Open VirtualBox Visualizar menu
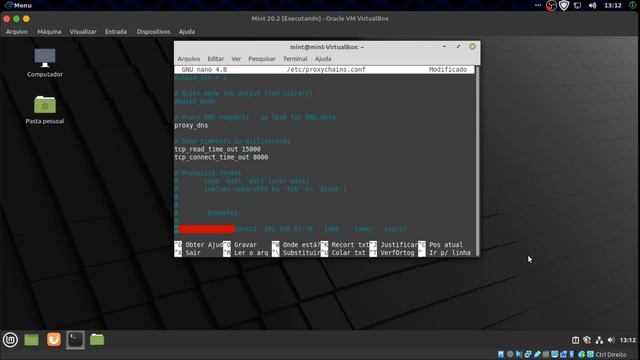The height and width of the screenshot is (360, 640). 83,31
